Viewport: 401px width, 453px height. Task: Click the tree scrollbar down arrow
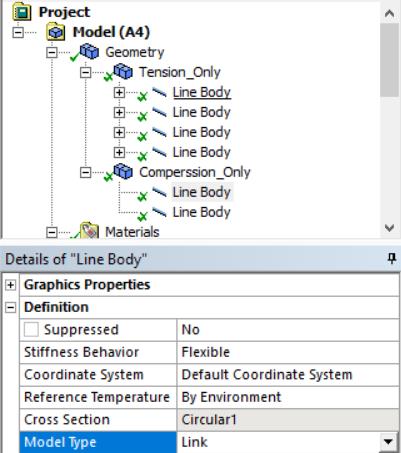pyautogui.click(x=389, y=228)
